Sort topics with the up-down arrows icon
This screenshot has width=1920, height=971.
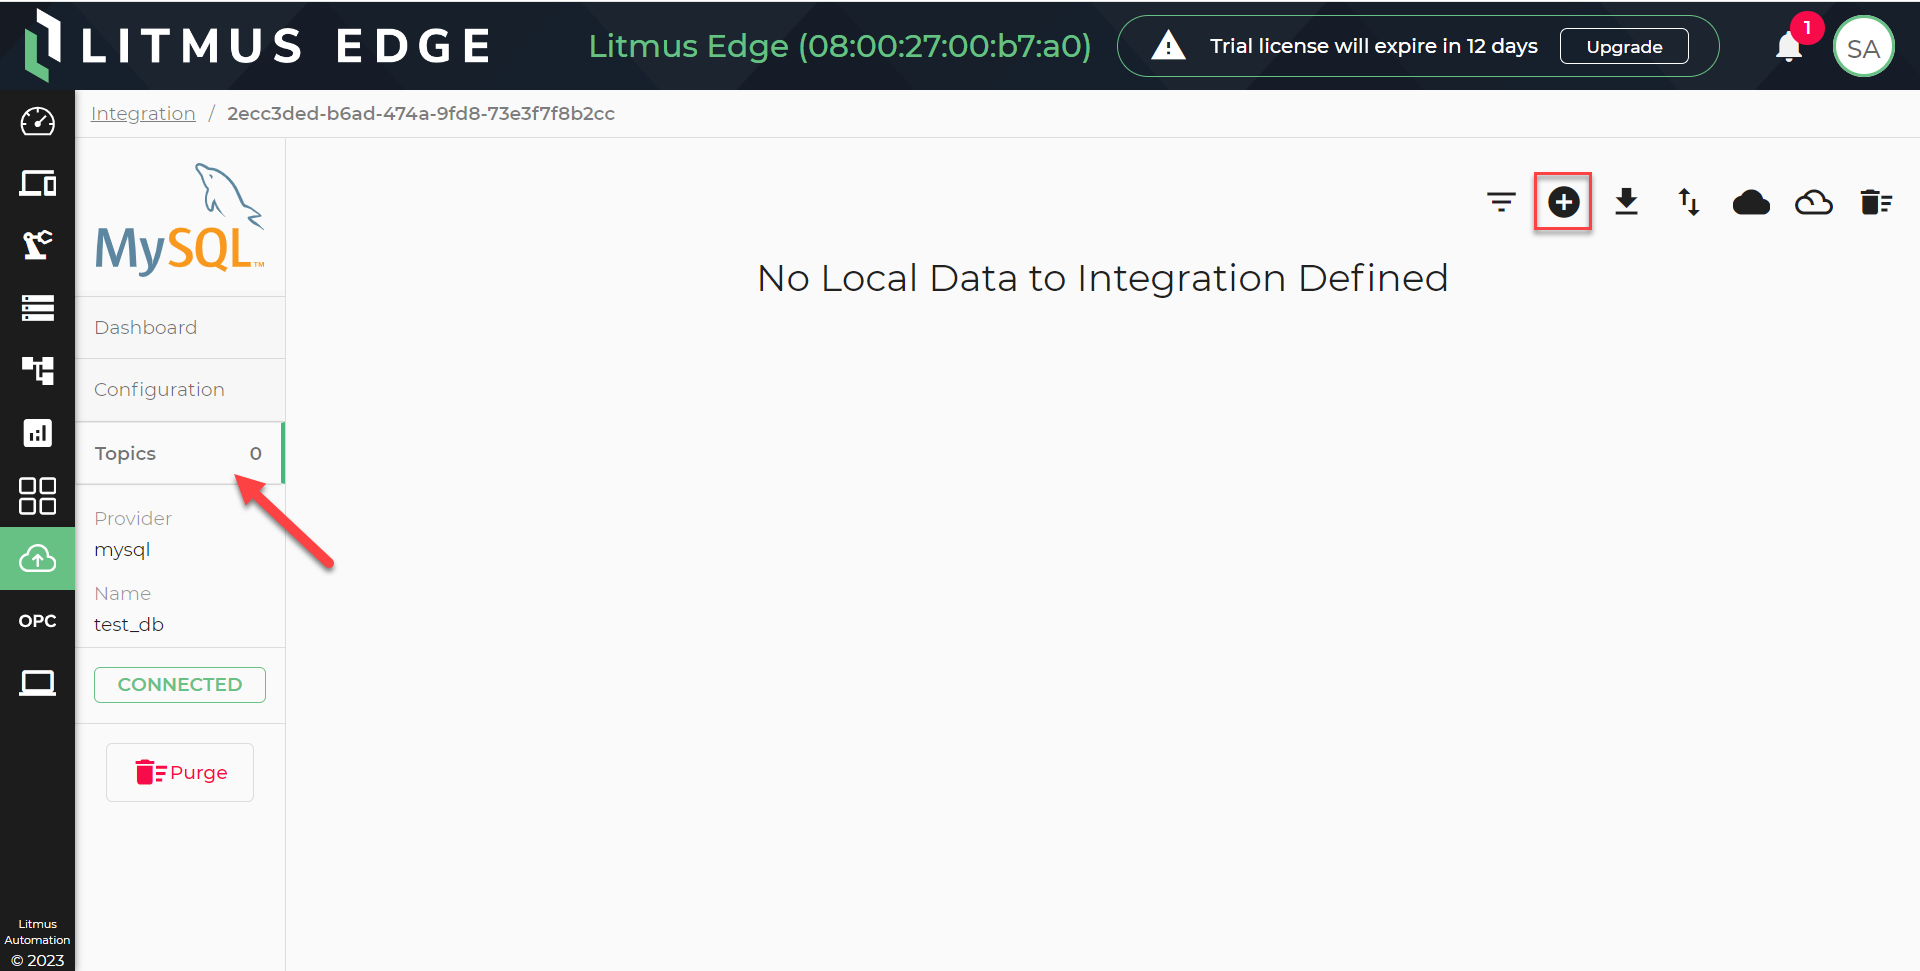coord(1689,201)
